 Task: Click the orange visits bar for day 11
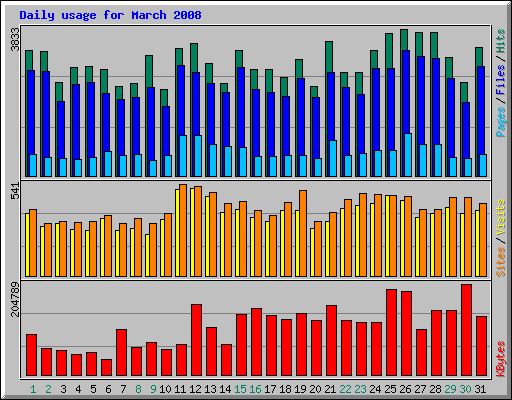tap(183, 230)
